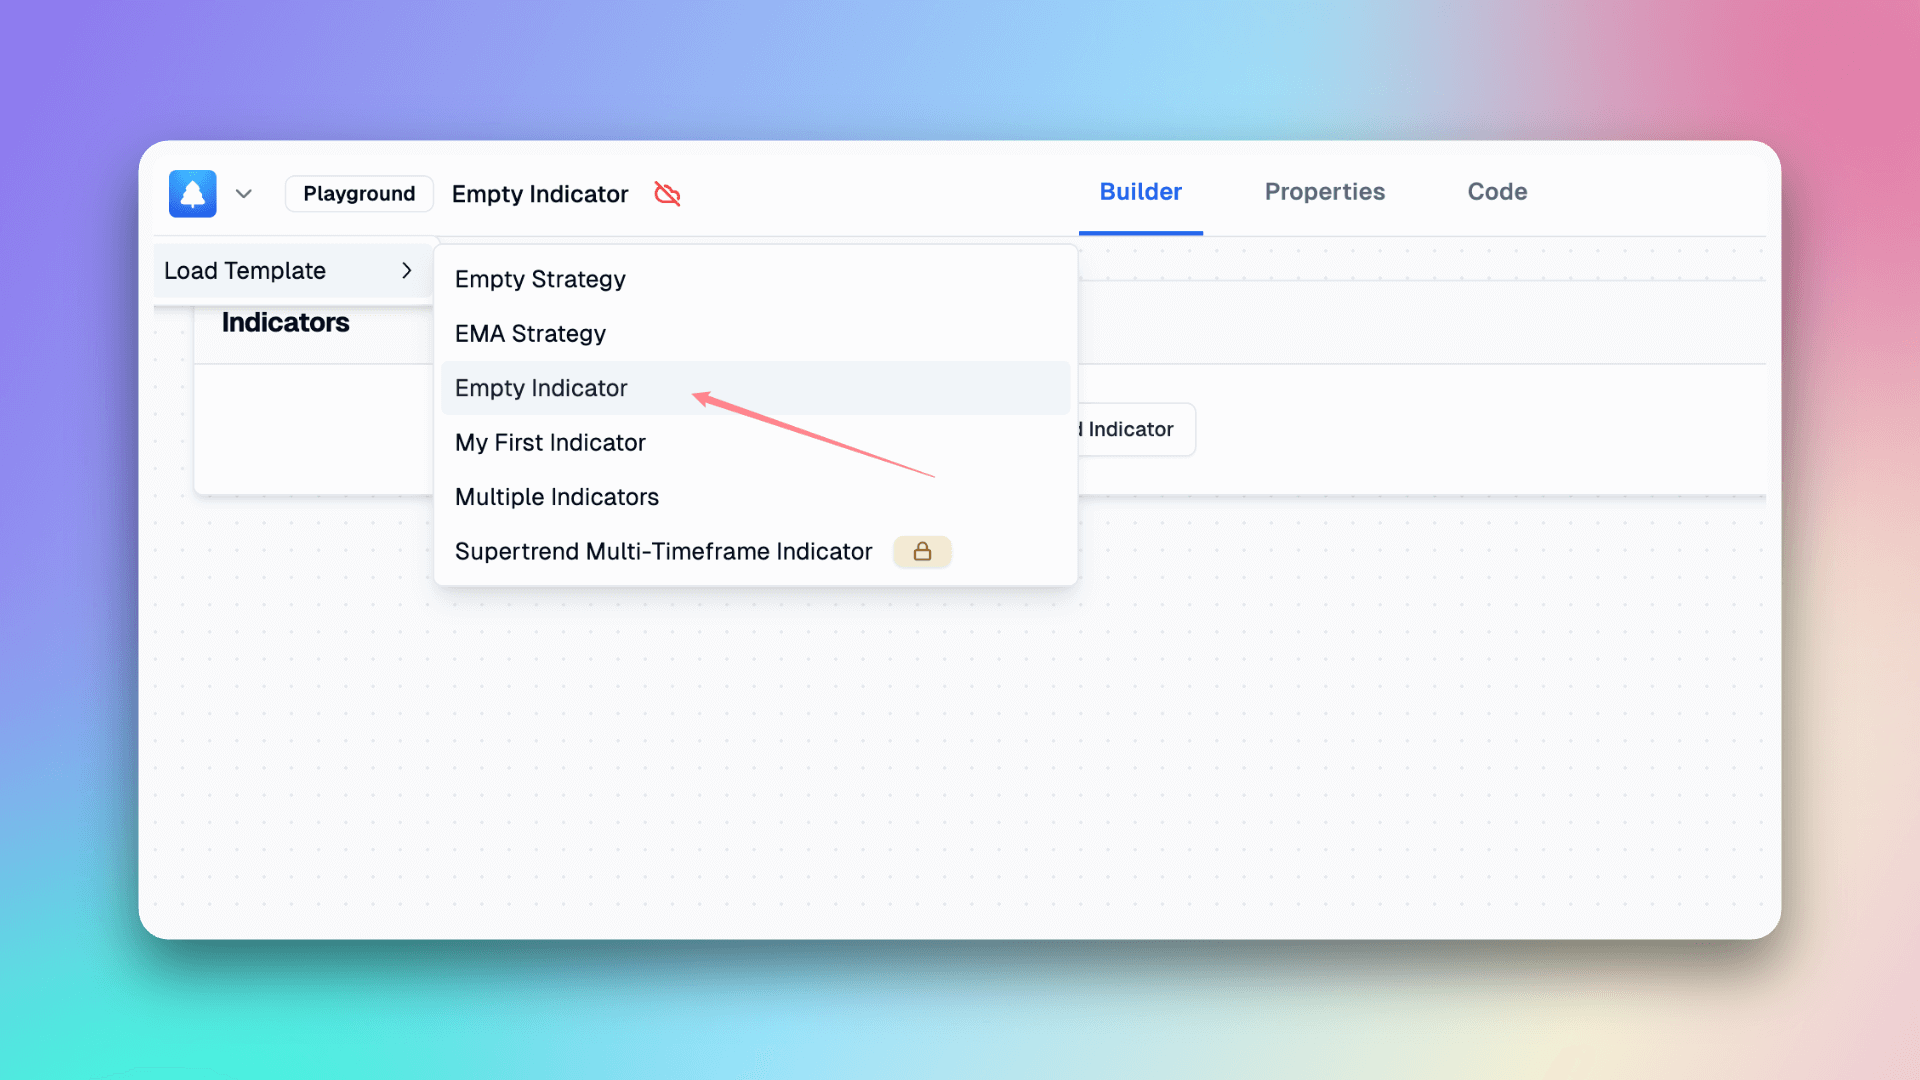Select Multiple Indicators template

[x=556, y=497]
